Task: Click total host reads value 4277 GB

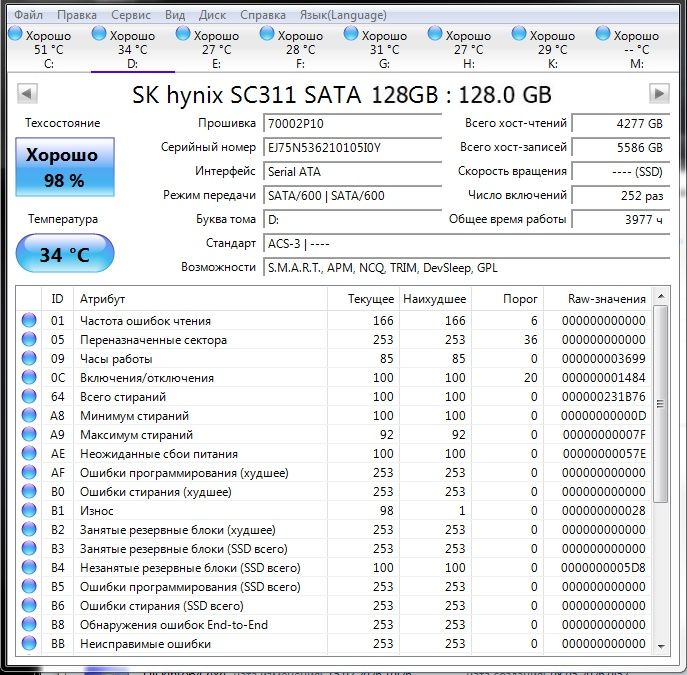Action: (x=621, y=123)
